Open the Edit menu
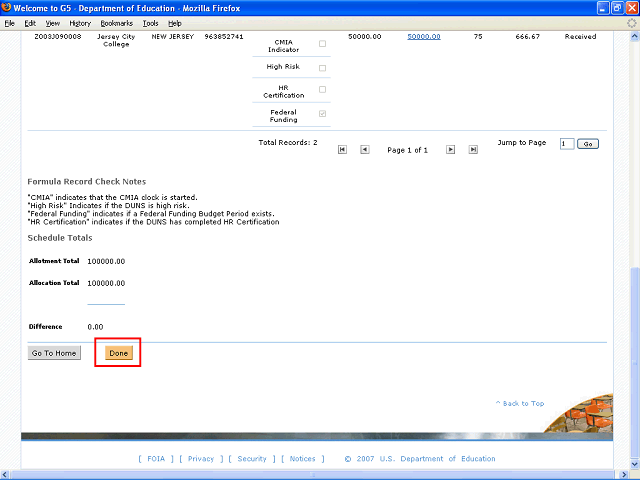640x480 pixels. click(30, 23)
